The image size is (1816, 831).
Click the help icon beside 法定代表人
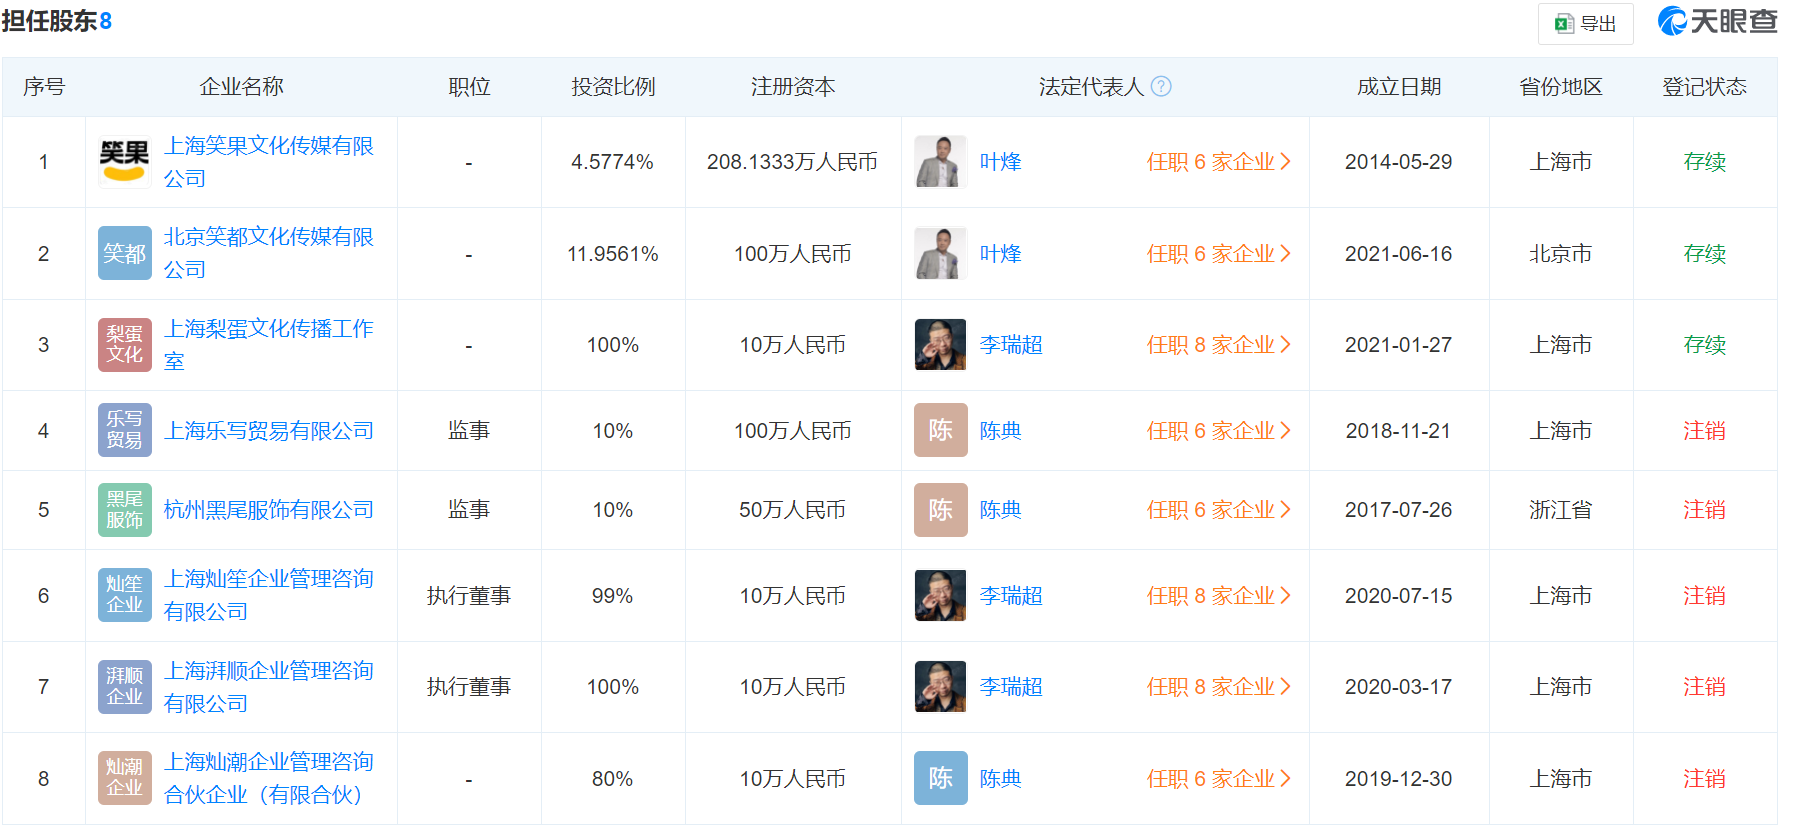1161,87
